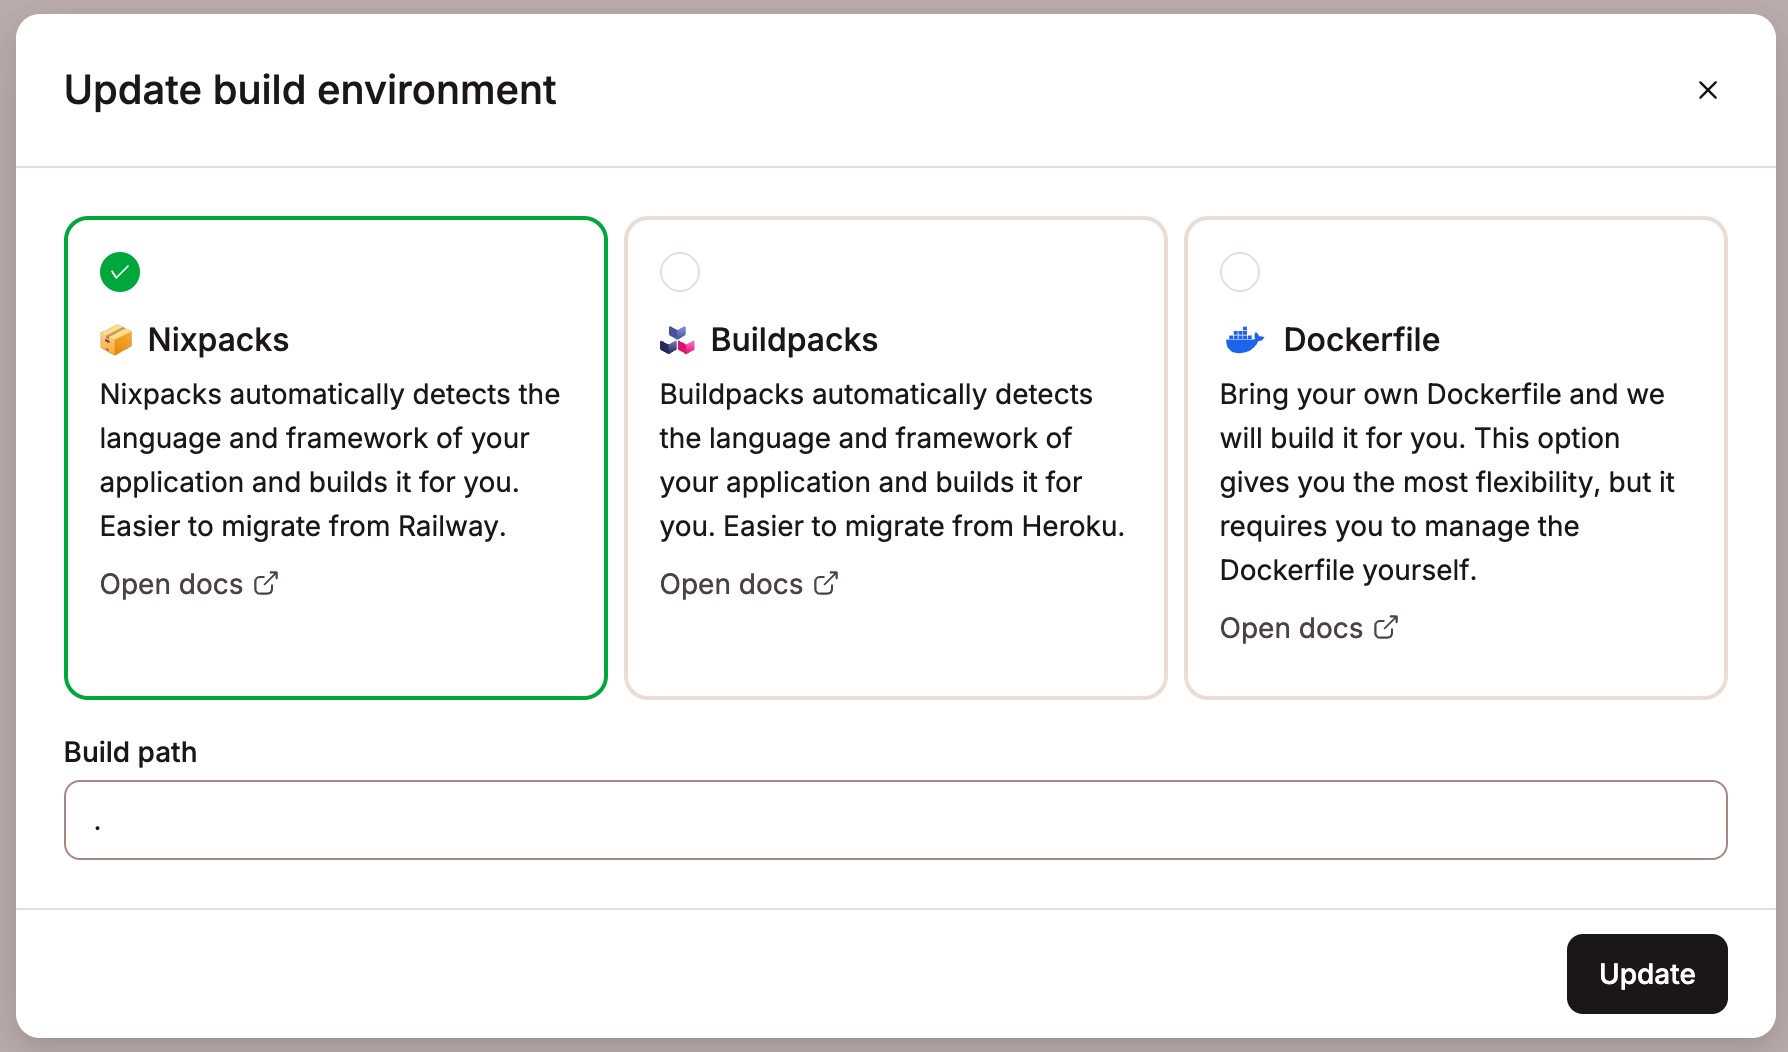Click the green checkmark on the Nixpacks card

tap(119, 271)
